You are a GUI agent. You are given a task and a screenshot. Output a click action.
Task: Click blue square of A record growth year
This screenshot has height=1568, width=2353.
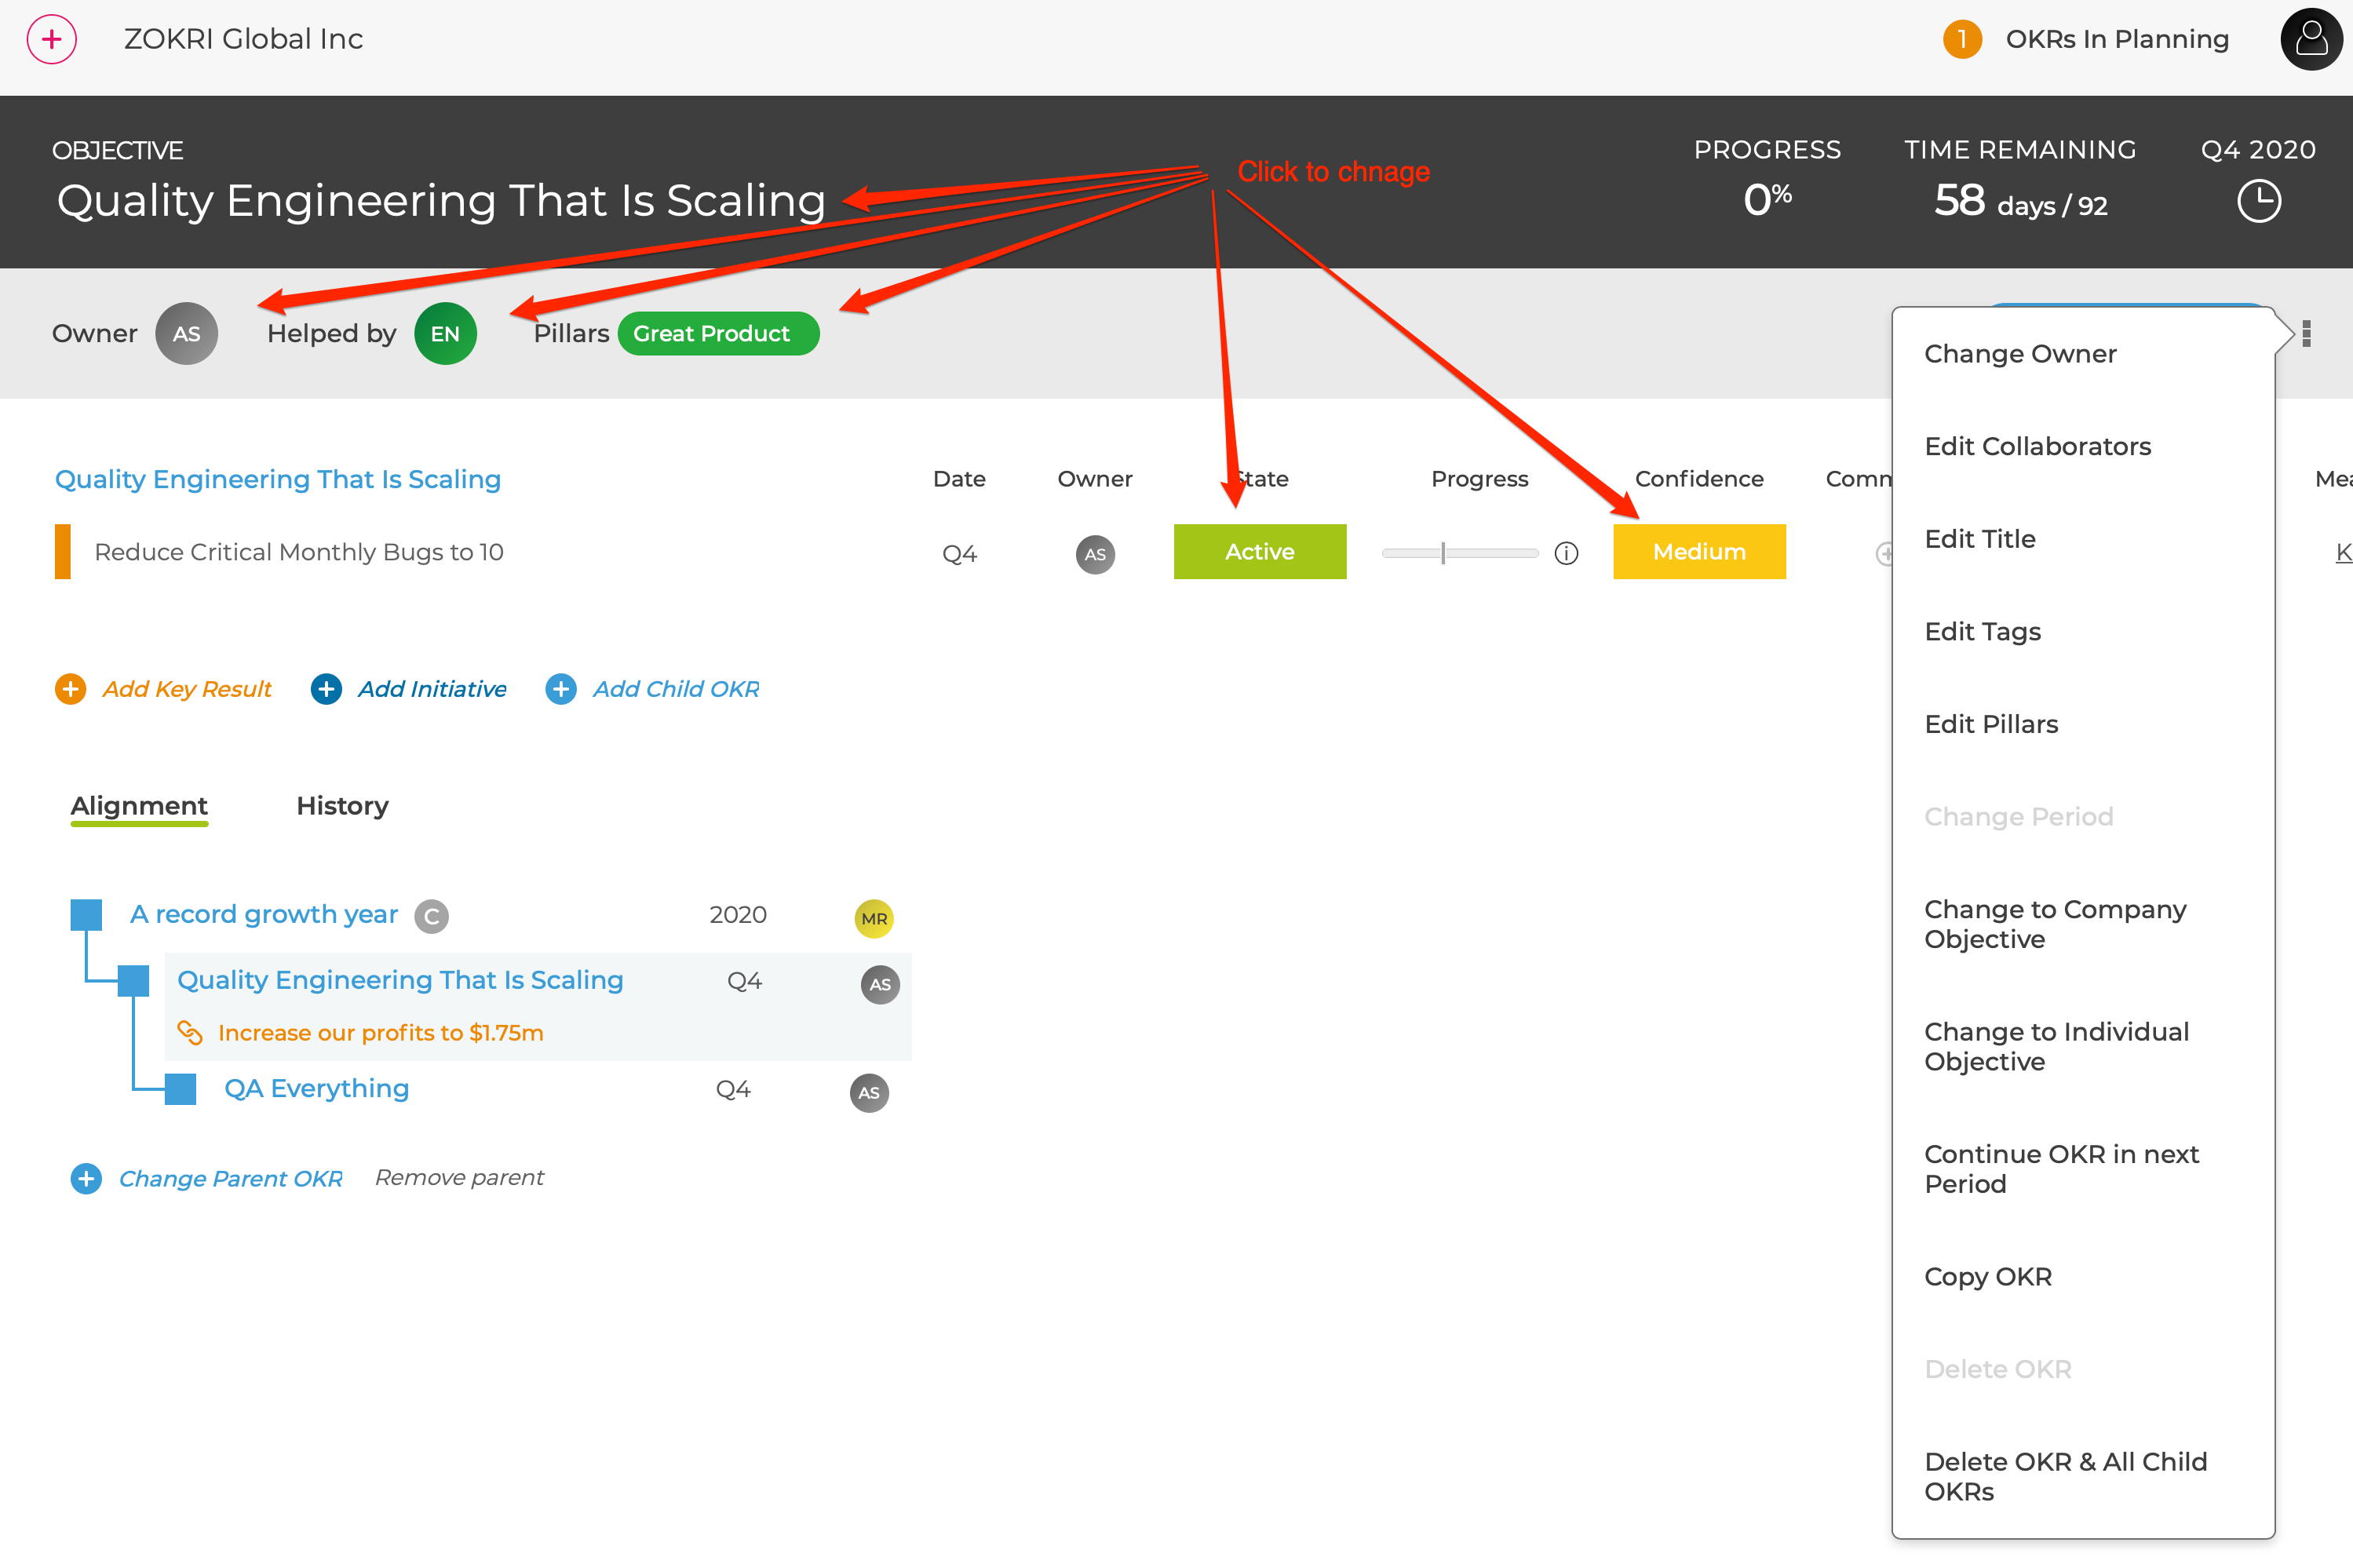point(86,914)
